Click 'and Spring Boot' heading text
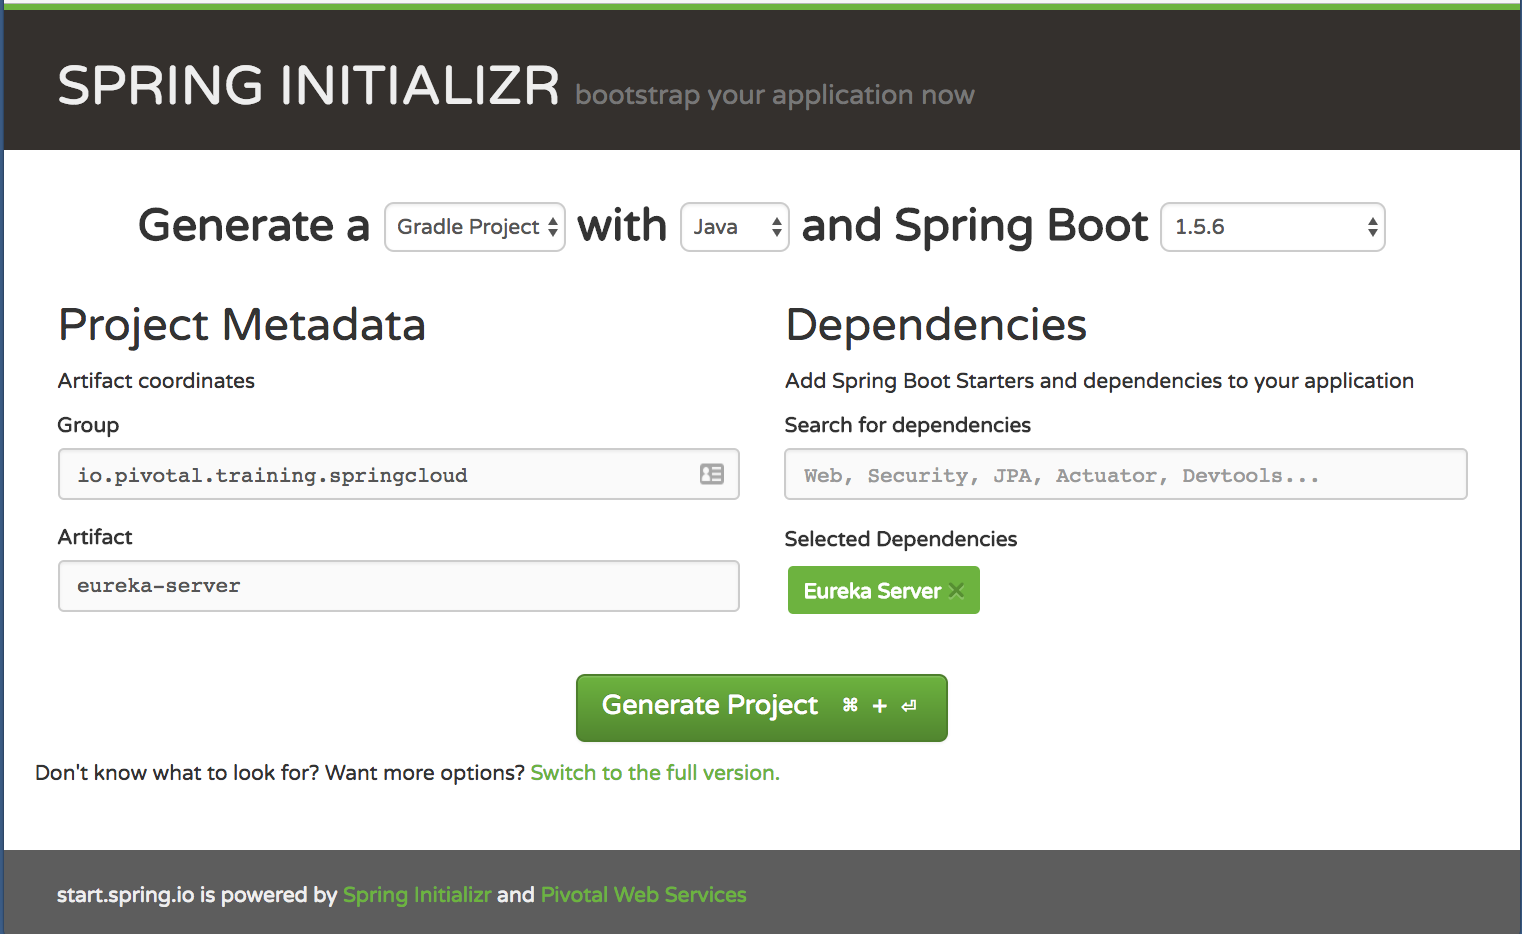Viewport: 1522px width, 934px height. click(x=975, y=226)
